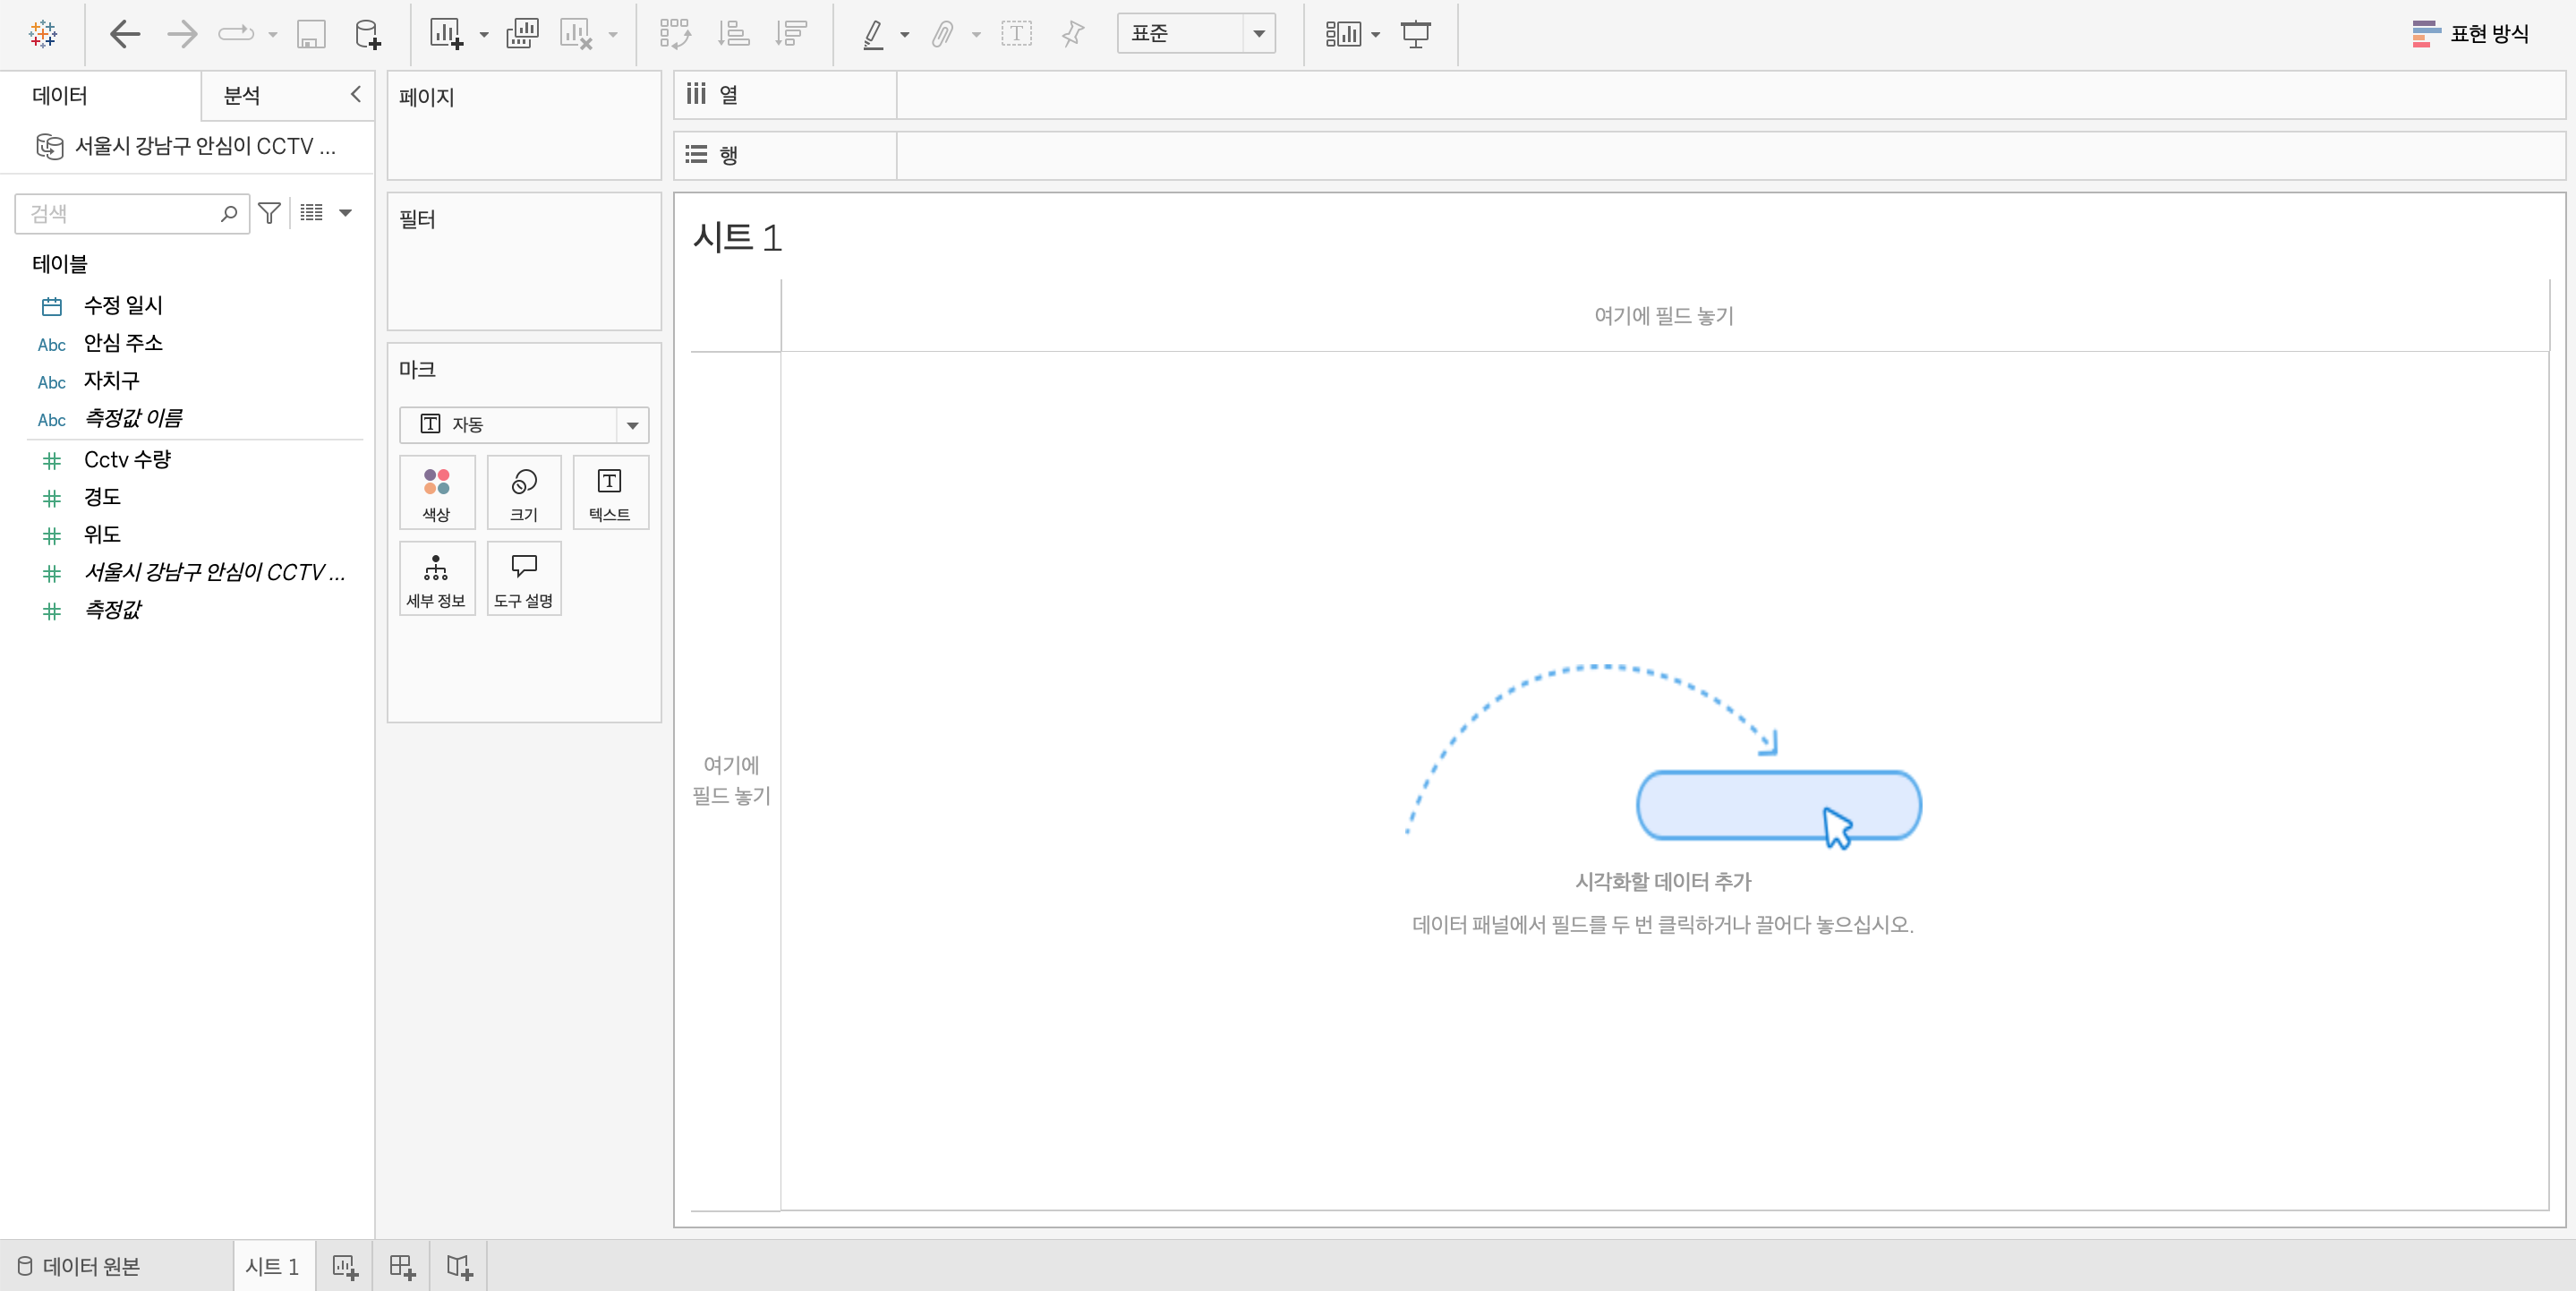
Task: Click the filter fields funnel icon
Action: click(269, 213)
